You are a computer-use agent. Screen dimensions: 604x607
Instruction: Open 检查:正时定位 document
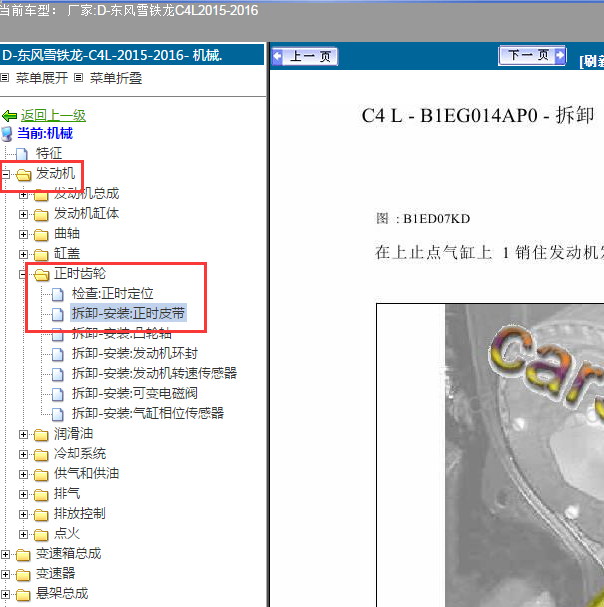(113, 293)
